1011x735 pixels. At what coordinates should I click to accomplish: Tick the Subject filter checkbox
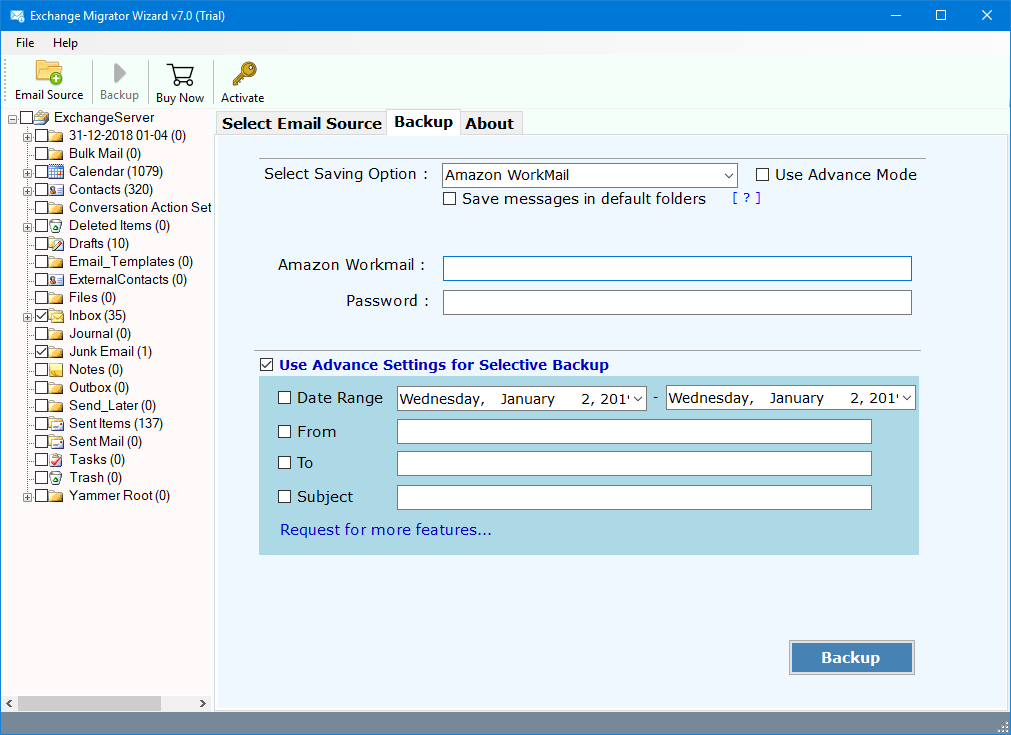pyautogui.click(x=284, y=496)
